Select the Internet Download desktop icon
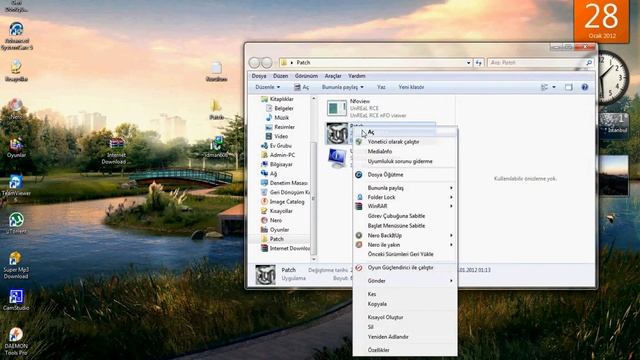Image resolution: width=640 pixels, height=360 pixels. [x=116, y=151]
